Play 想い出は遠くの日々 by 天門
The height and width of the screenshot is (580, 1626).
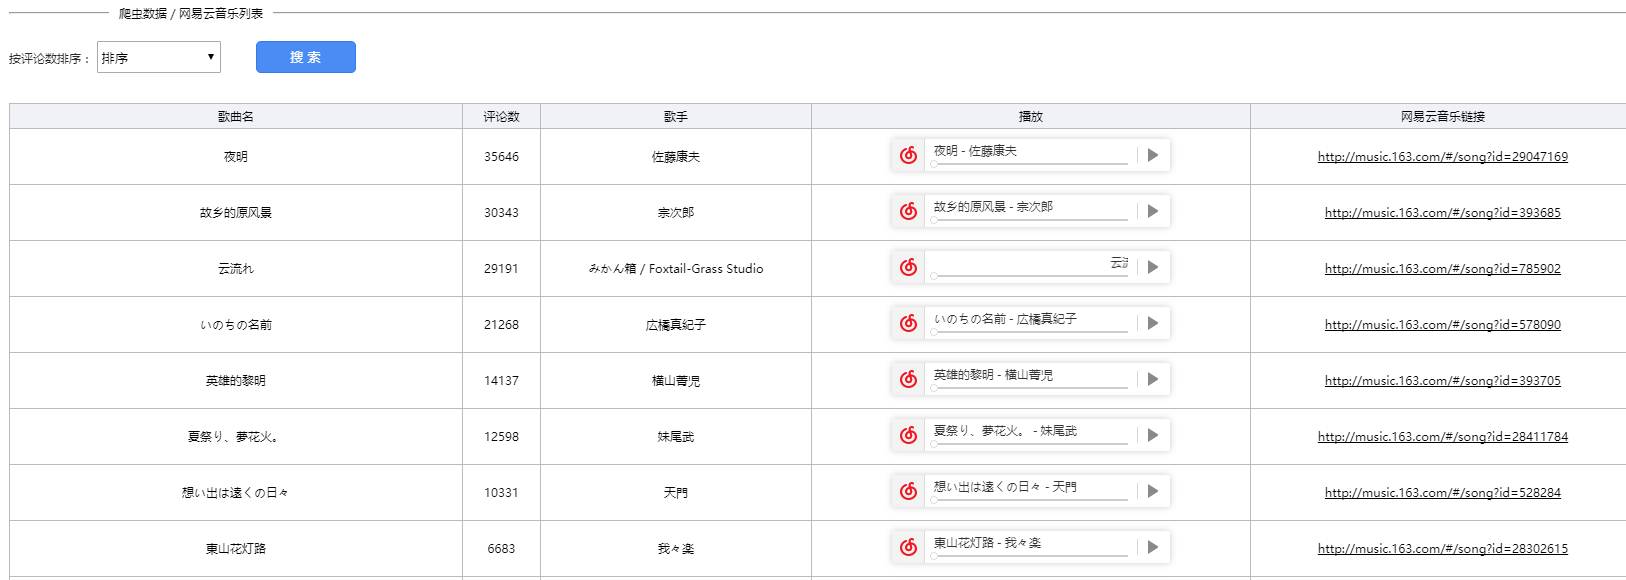(x=1153, y=491)
